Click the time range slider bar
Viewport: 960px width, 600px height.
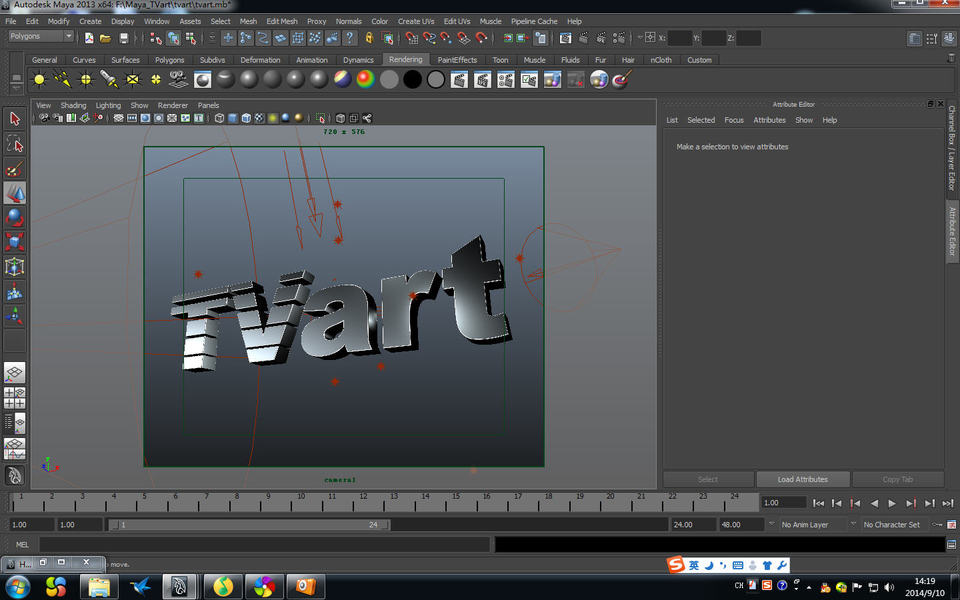pos(248,524)
